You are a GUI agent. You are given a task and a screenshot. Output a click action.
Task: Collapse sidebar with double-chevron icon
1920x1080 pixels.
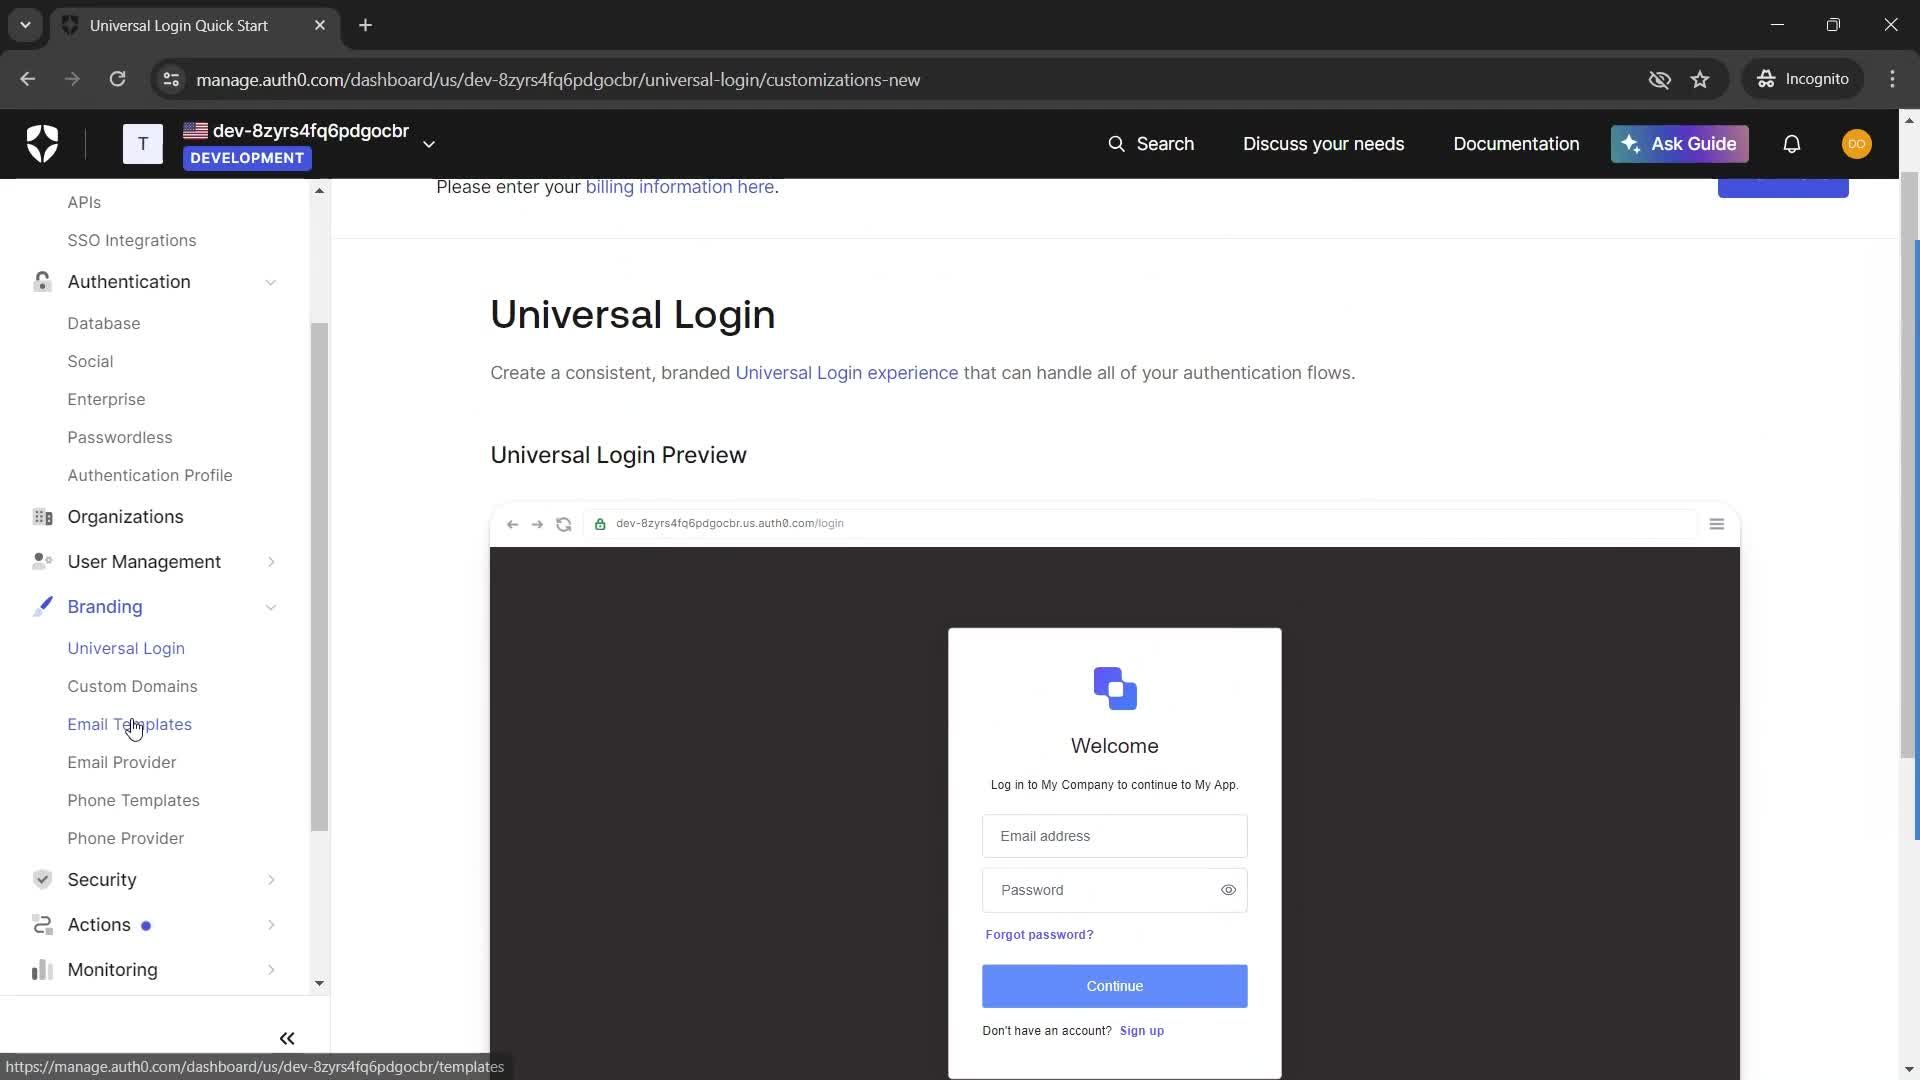point(287,1039)
